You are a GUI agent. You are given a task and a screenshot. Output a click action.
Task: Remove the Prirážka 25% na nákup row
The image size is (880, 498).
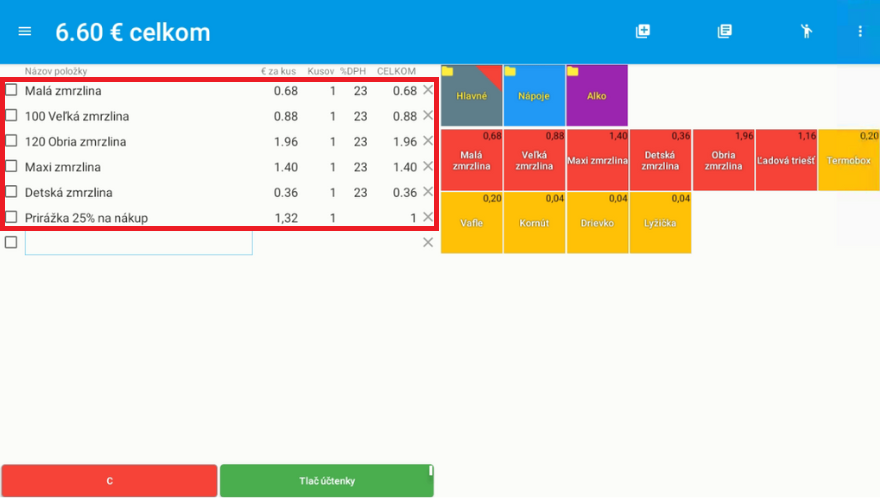(x=428, y=217)
